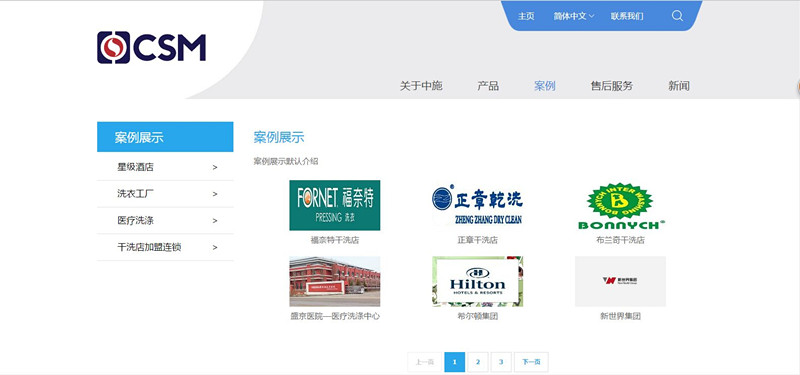
Task: Go to page 2 of results
Action: click(478, 362)
